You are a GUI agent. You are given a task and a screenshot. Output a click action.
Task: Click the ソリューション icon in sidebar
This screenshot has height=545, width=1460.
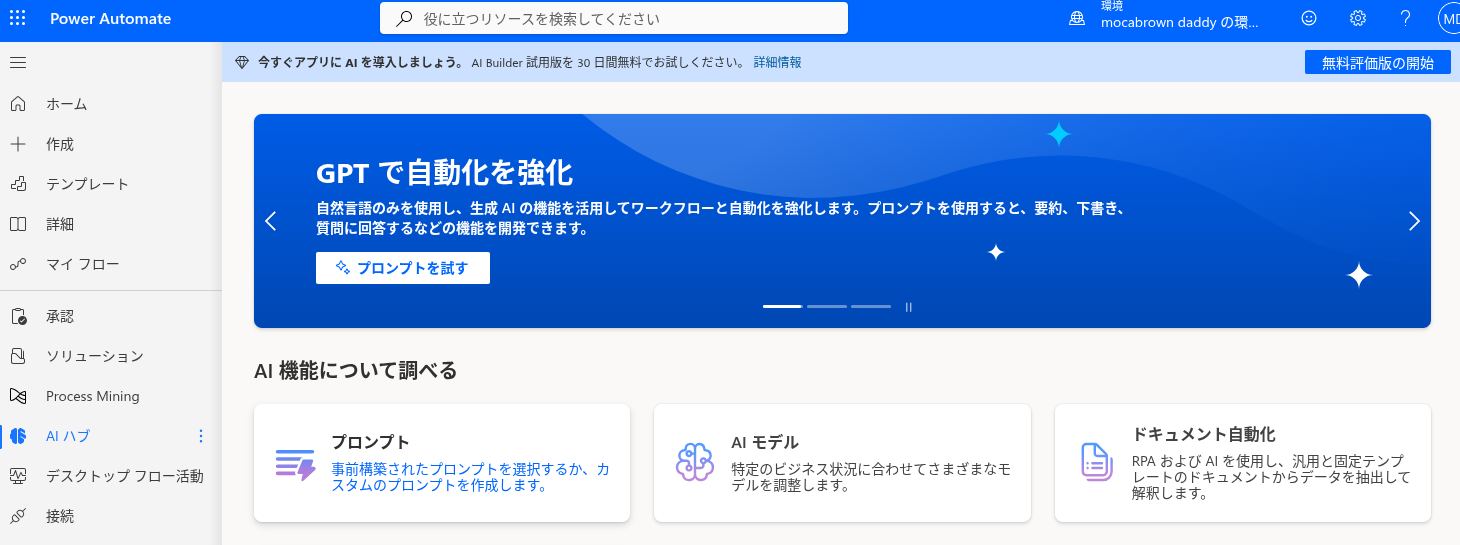coord(18,356)
